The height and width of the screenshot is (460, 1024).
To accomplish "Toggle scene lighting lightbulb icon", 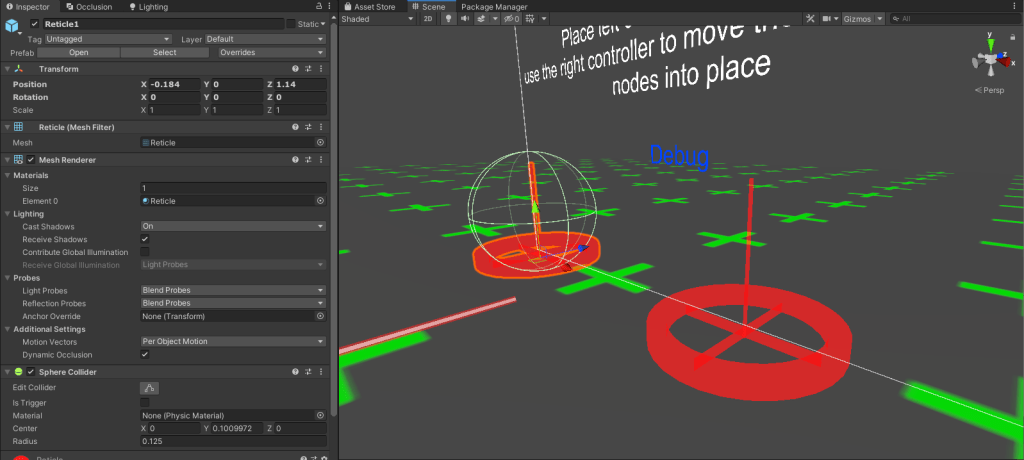I will click(x=448, y=19).
